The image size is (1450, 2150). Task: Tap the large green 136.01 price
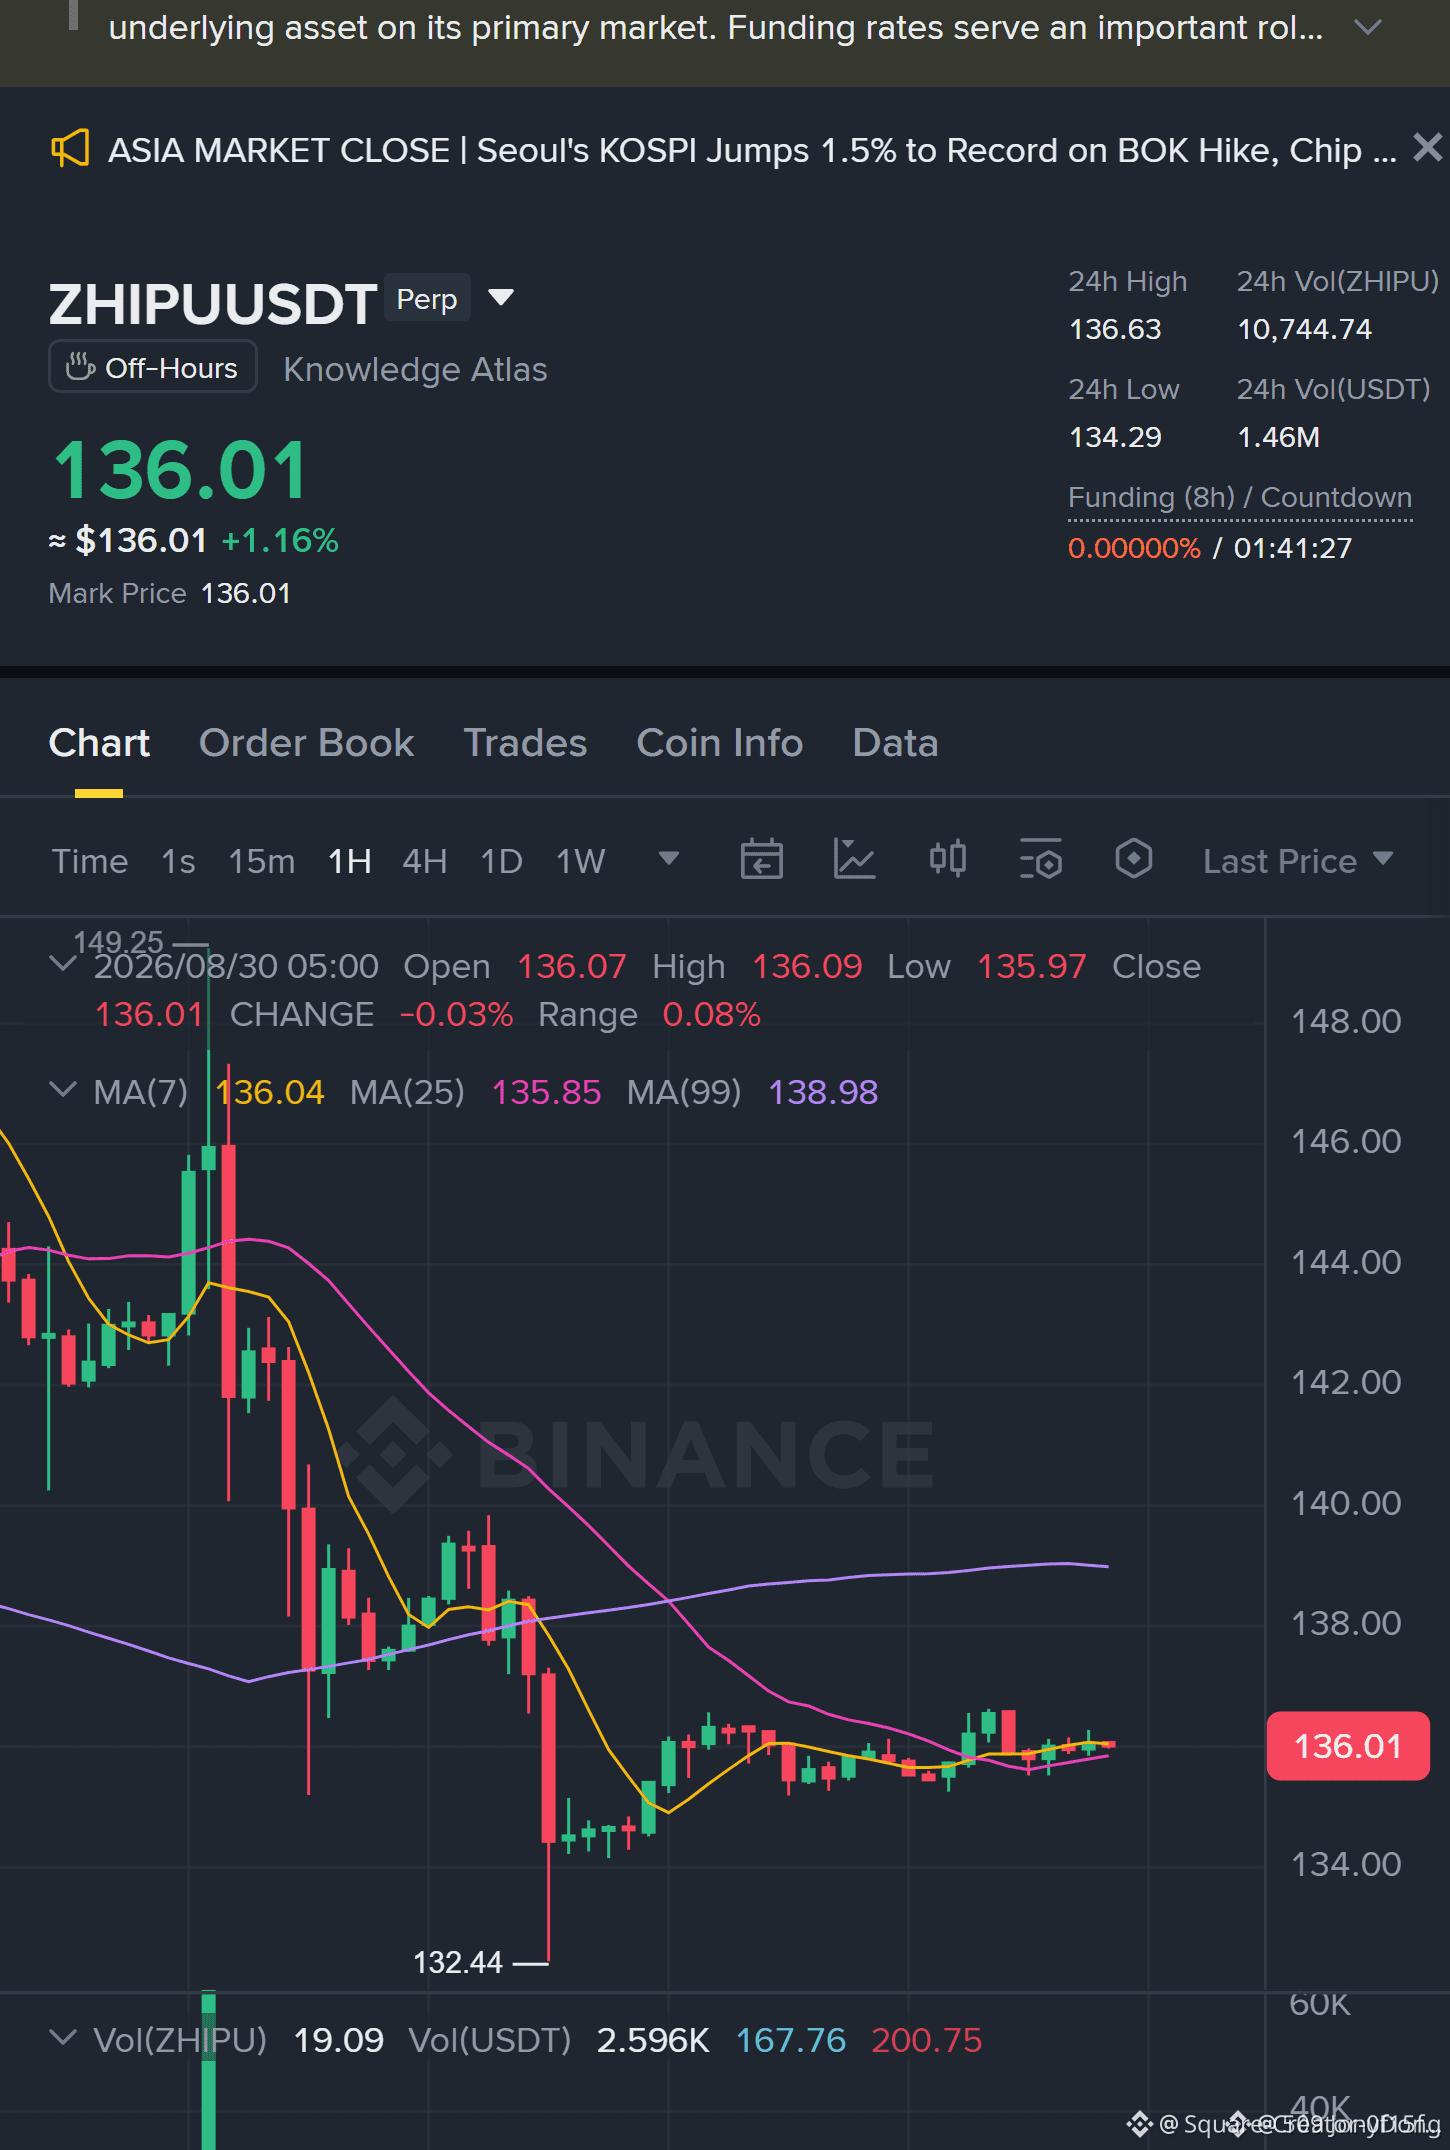(x=180, y=470)
